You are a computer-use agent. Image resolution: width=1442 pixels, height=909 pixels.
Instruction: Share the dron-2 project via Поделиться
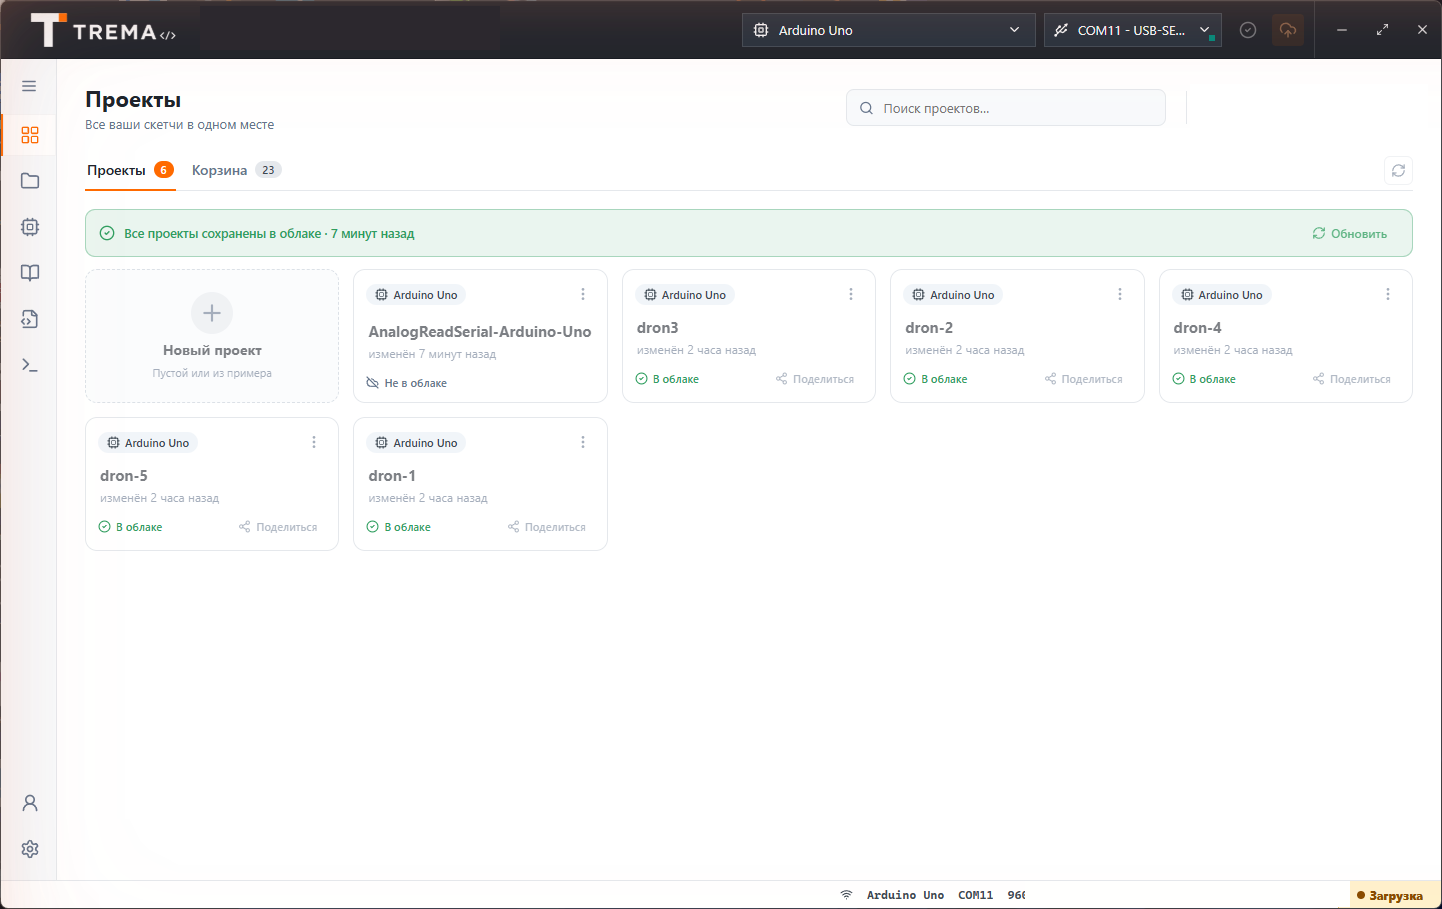click(1084, 379)
